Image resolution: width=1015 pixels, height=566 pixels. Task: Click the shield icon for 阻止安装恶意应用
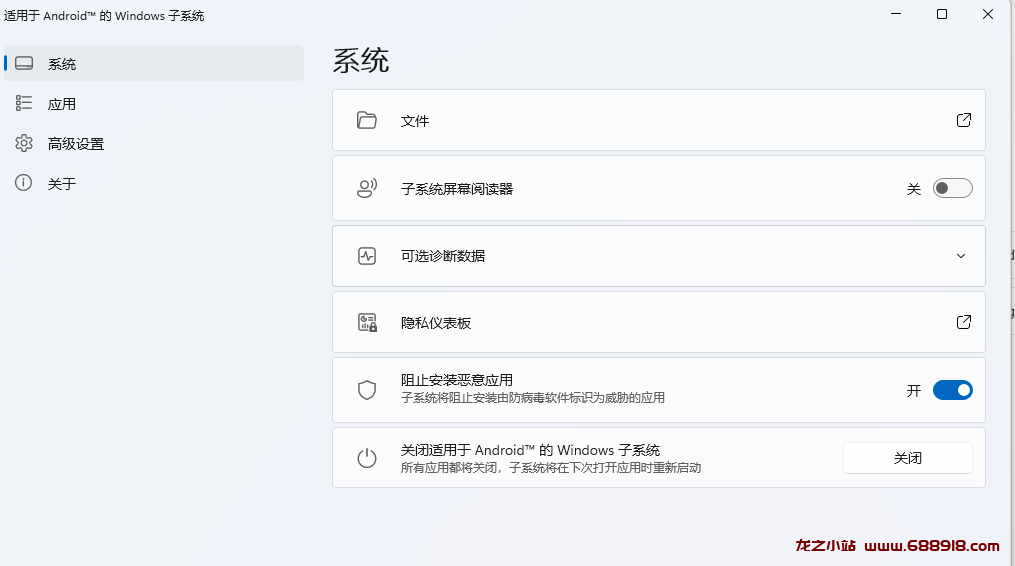pos(367,390)
